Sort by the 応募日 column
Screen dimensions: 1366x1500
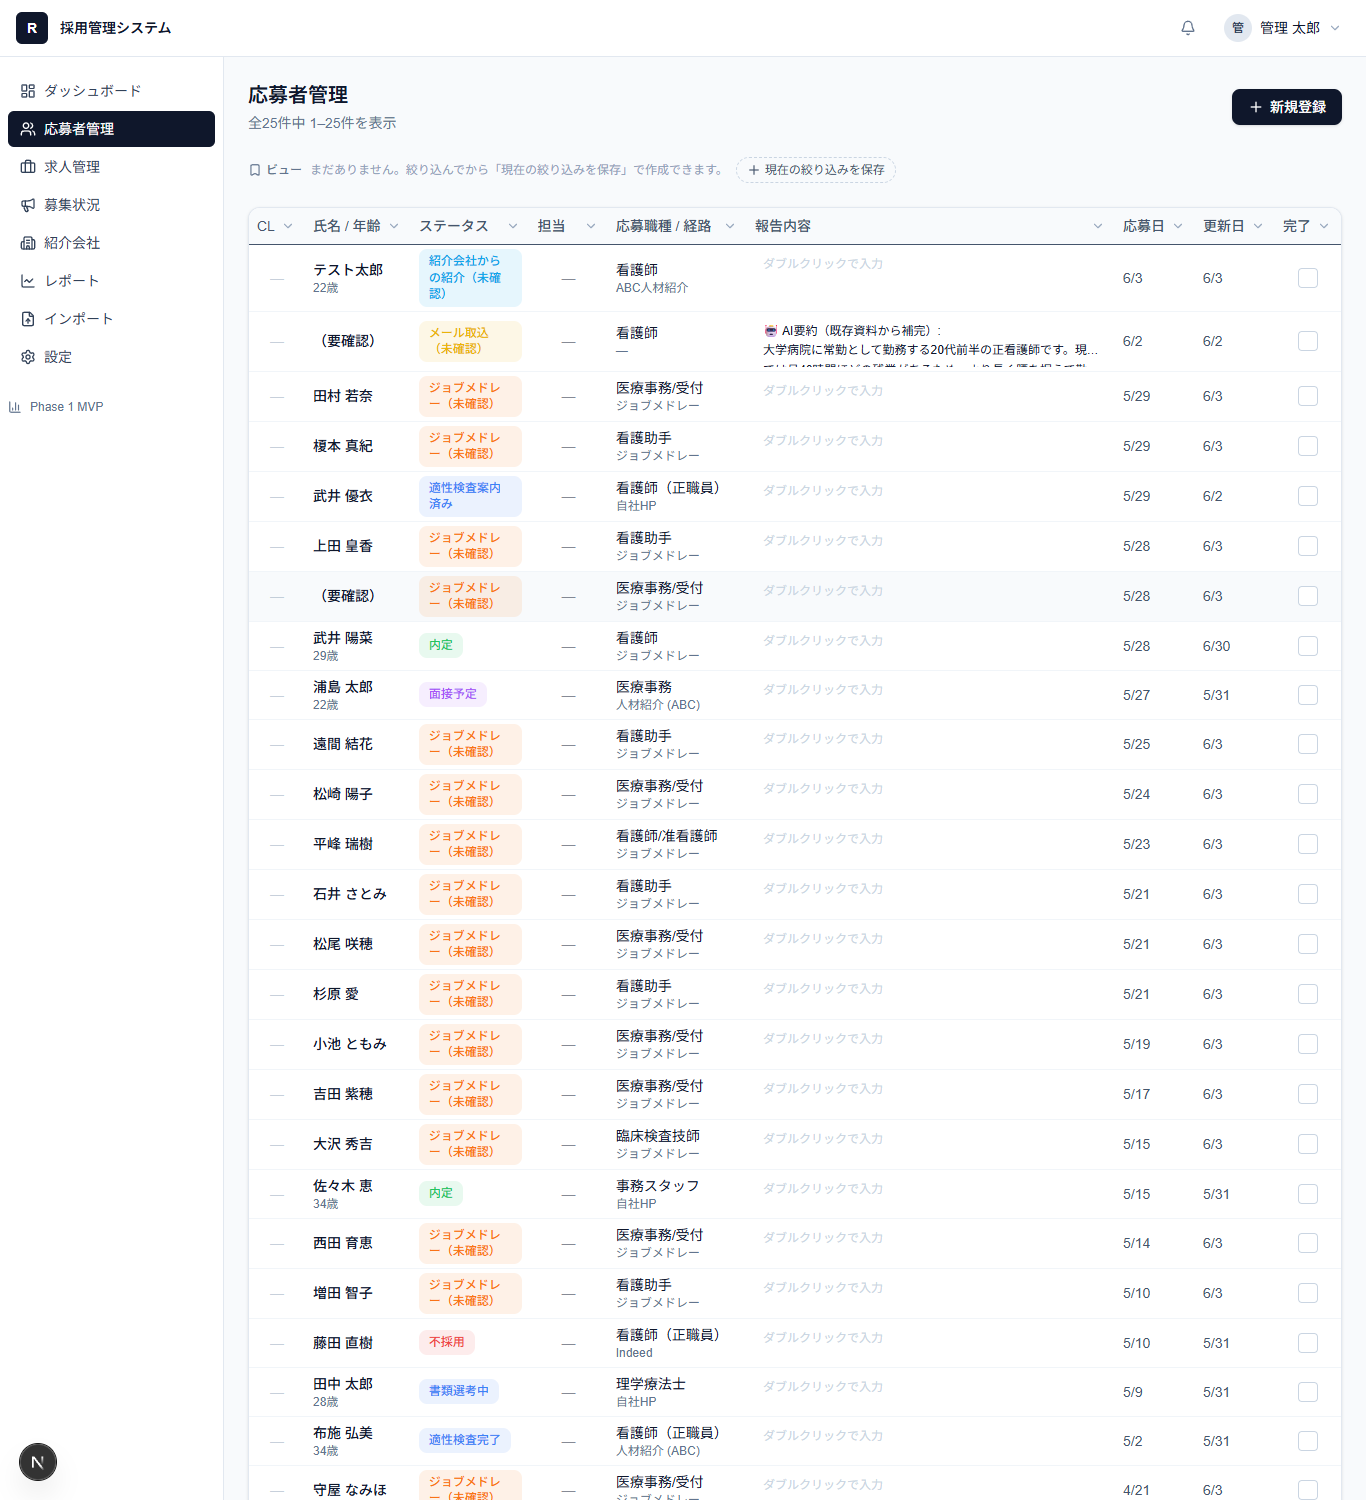click(1144, 226)
